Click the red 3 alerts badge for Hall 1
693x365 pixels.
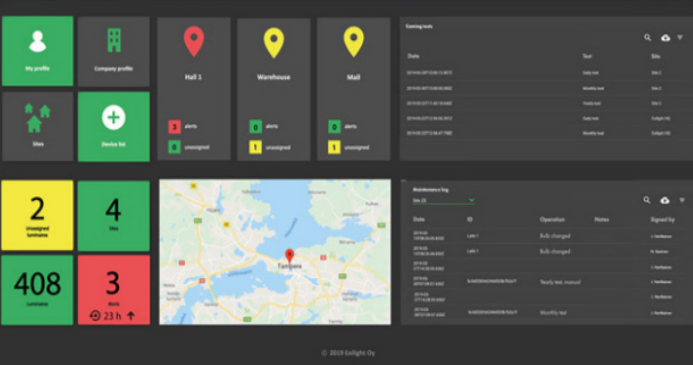point(175,127)
